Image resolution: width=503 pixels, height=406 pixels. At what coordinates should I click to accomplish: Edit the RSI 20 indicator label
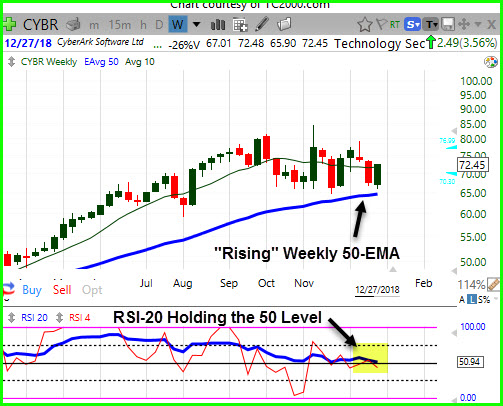(x=34, y=317)
